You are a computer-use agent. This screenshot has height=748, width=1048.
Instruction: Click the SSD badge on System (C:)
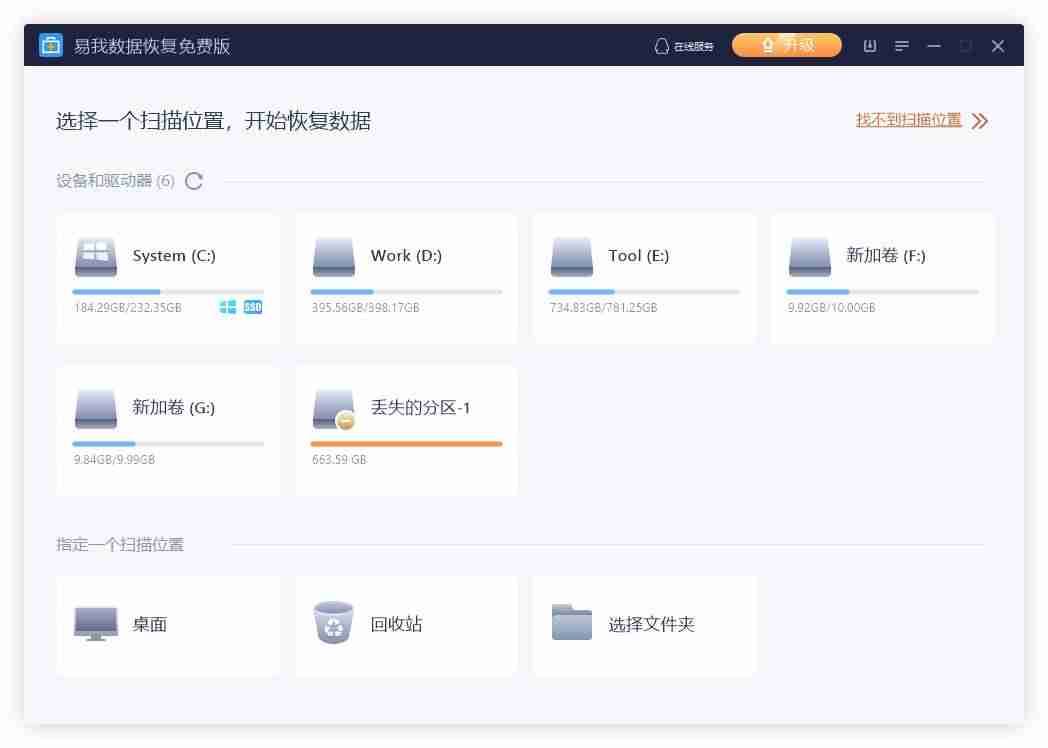tap(253, 307)
